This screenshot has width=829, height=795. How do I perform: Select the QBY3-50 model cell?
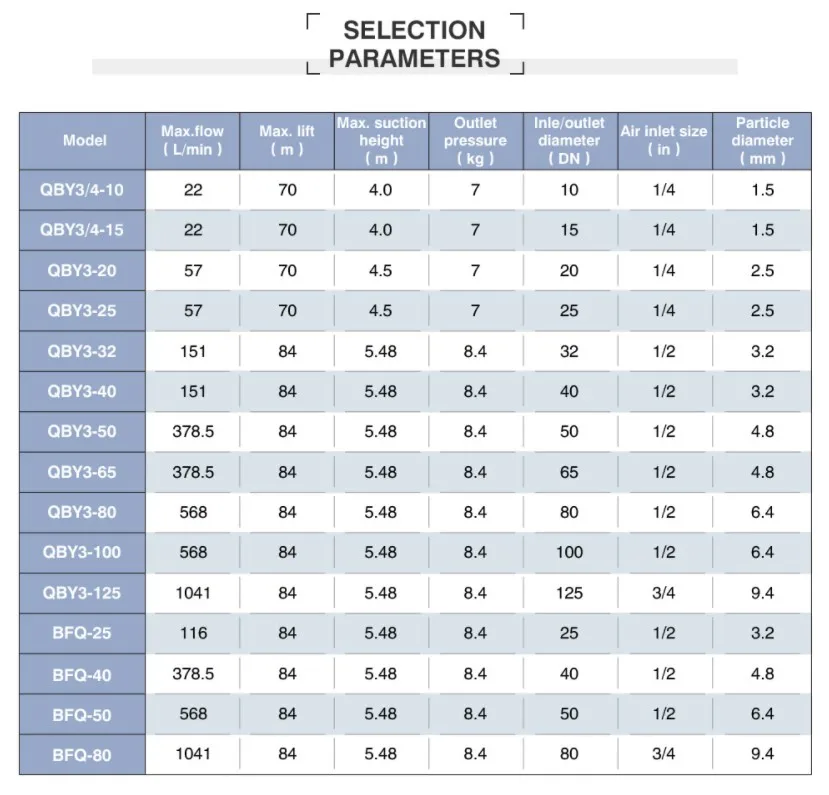point(82,432)
